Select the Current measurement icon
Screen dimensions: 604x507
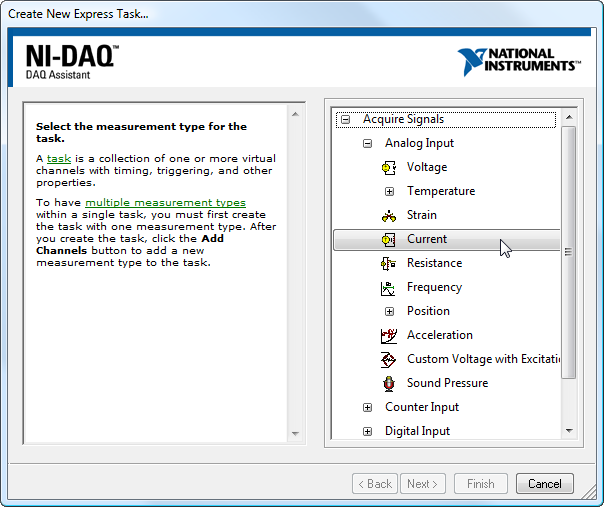pos(389,239)
